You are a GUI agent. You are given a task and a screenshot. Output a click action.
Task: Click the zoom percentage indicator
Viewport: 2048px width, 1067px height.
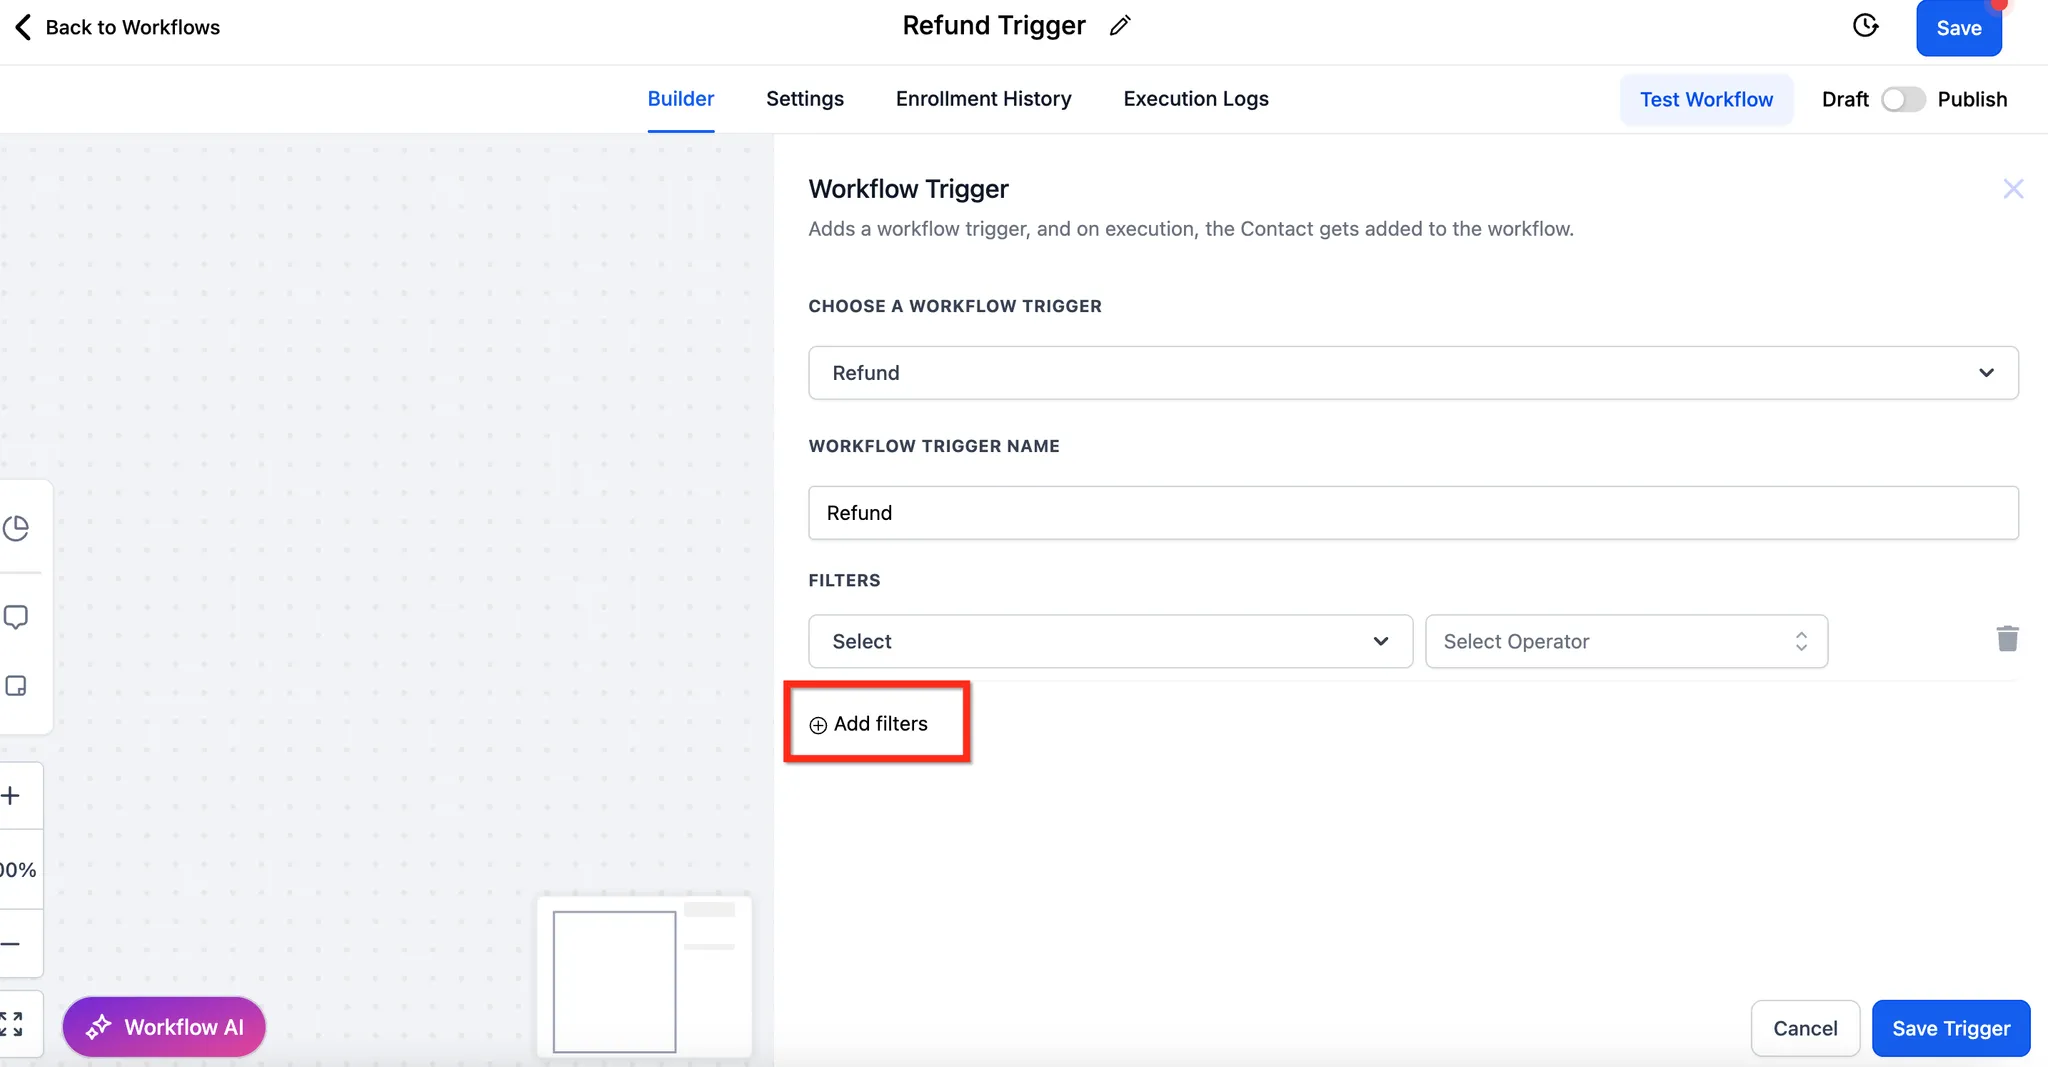coord(18,870)
